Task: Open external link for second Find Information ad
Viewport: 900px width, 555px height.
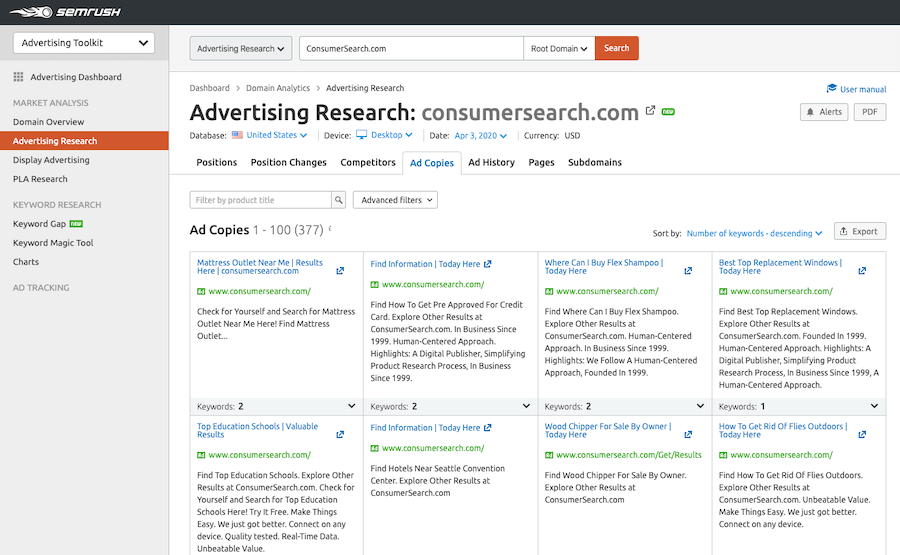Action: 487,428
